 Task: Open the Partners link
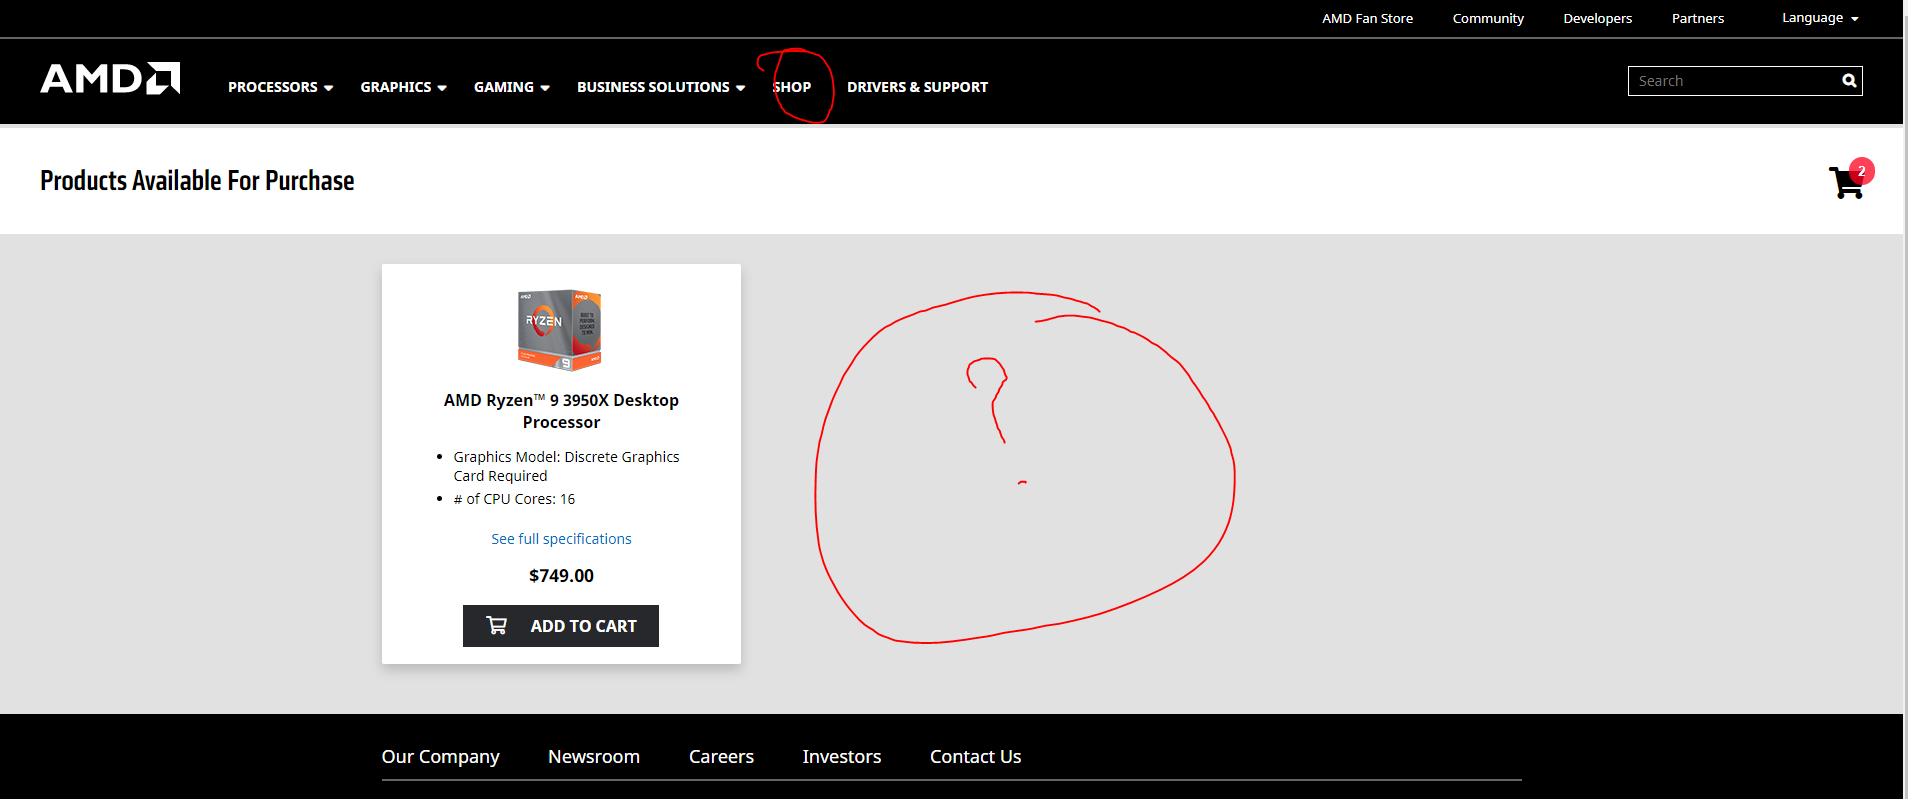point(1698,18)
